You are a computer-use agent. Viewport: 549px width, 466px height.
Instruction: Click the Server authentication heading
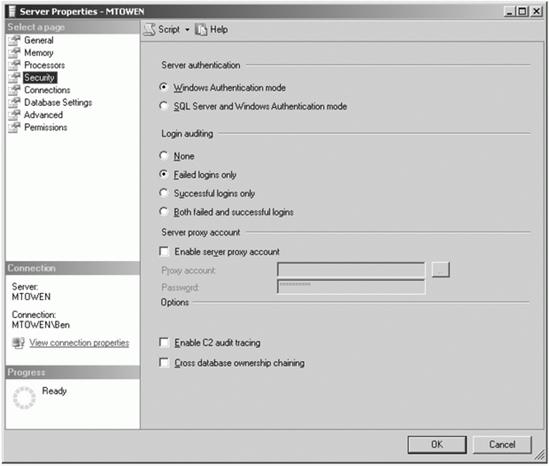coord(201,65)
